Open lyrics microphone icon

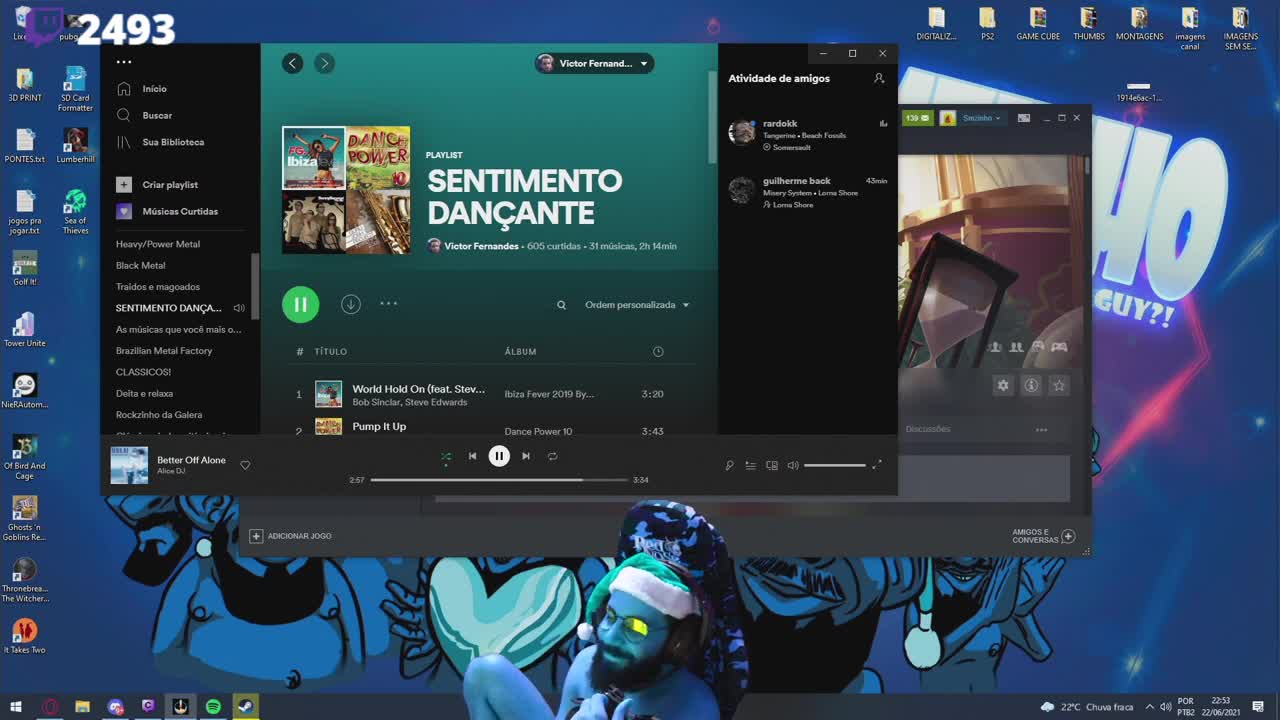pos(729,465)
